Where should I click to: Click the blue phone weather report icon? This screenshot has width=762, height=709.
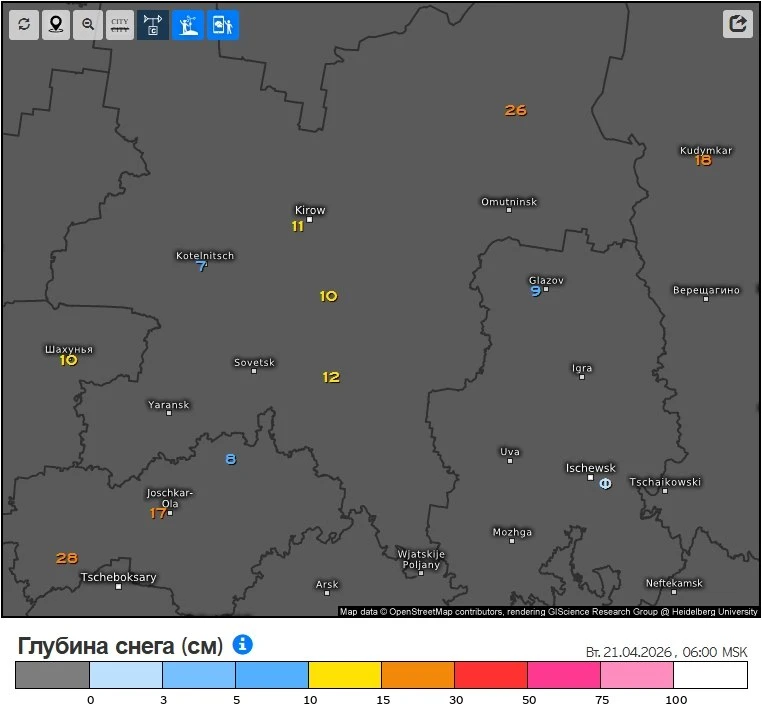pyautogui.click(x=223, y=24)
